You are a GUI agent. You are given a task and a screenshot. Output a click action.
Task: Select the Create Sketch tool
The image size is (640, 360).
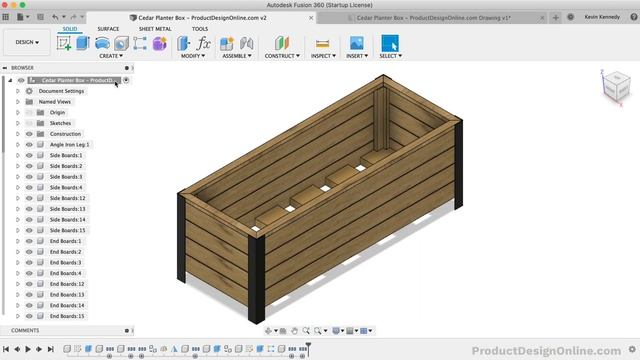[x=64, y=43]
